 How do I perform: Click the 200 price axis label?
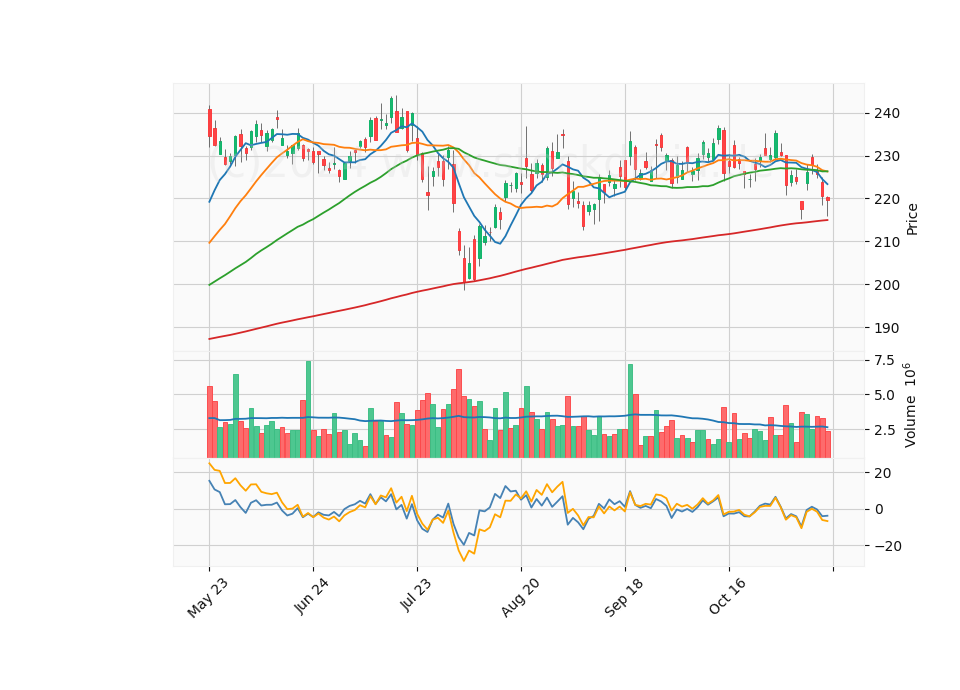pyautogui.click(x=887, y=285)
